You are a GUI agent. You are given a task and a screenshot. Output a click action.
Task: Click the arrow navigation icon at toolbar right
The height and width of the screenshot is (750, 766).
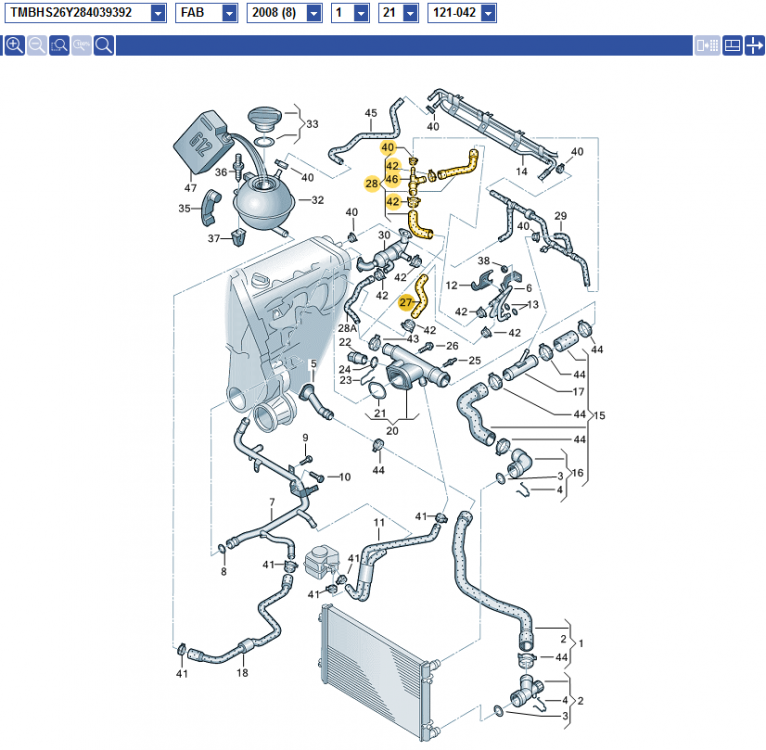click(x=754, y=46)
